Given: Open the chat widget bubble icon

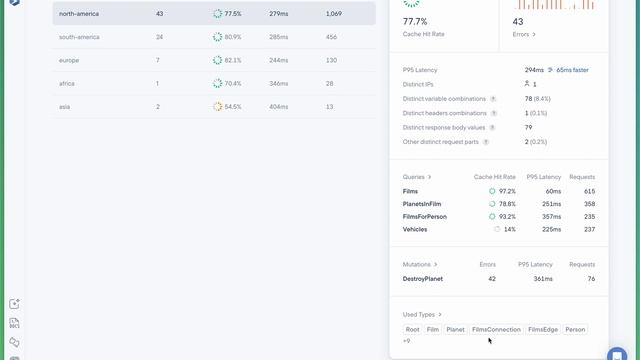Looking at the screenshot, I should pos(617,354).
